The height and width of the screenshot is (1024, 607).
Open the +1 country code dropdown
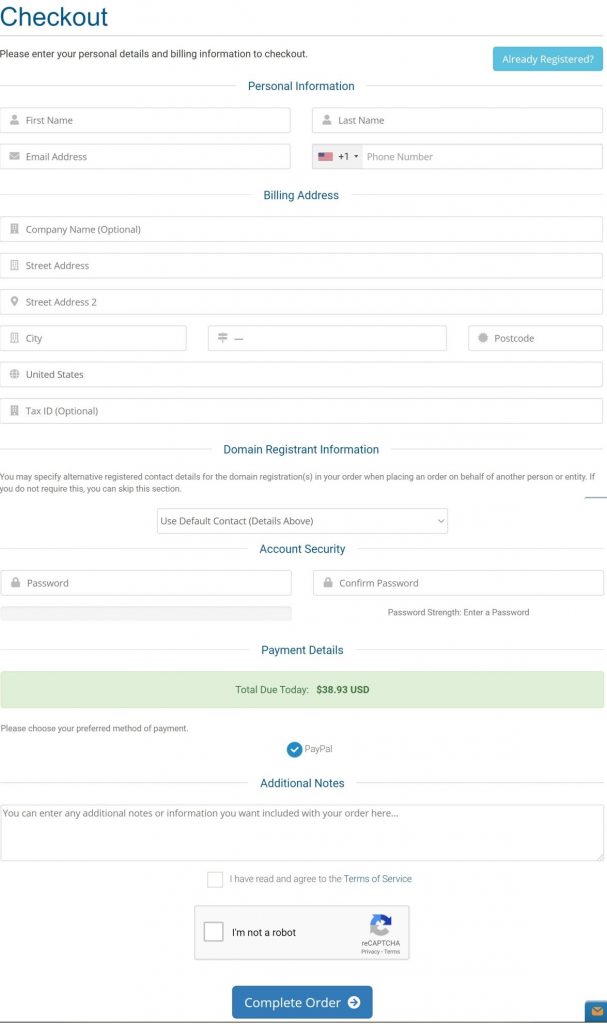coord(337,157)
